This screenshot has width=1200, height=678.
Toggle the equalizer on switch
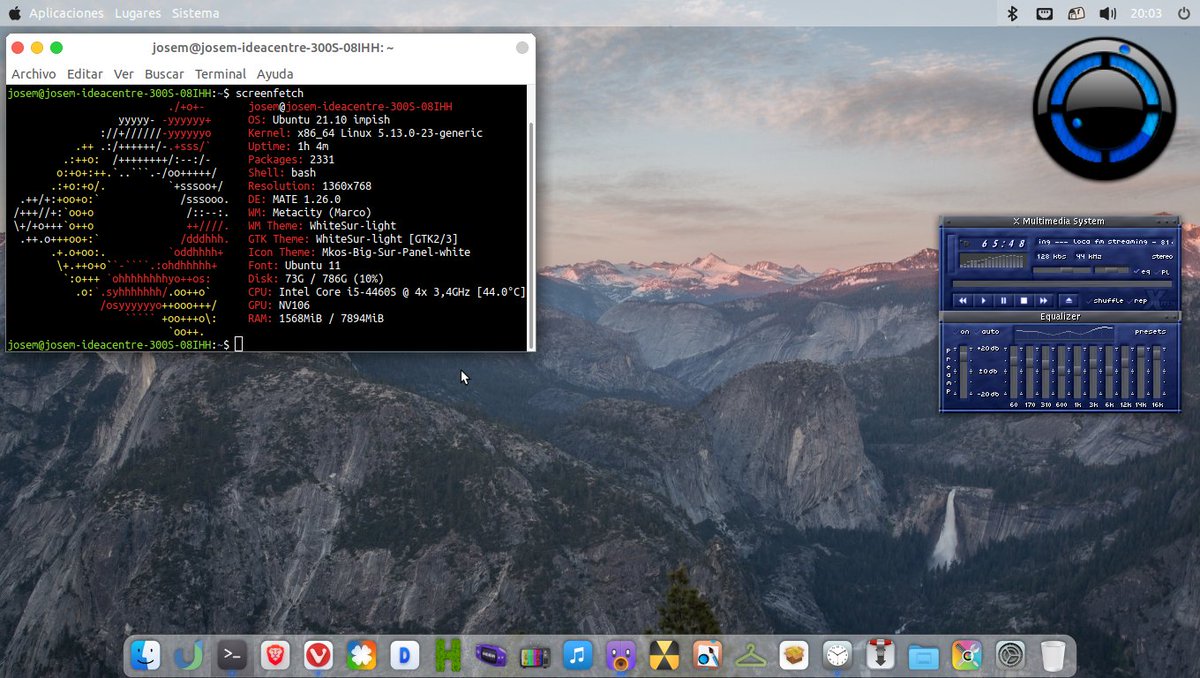(962, 332)
